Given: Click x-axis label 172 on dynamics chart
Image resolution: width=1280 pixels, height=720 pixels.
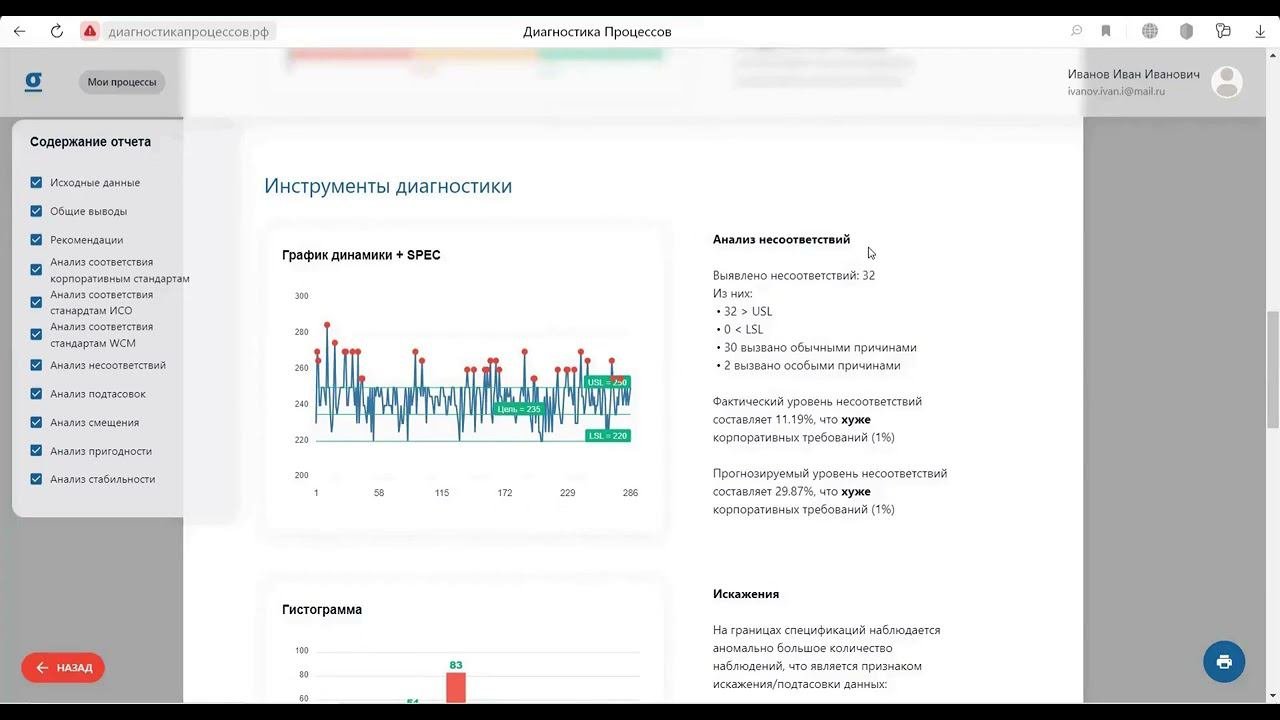Looking at the screenshot, I should [505, 493].
